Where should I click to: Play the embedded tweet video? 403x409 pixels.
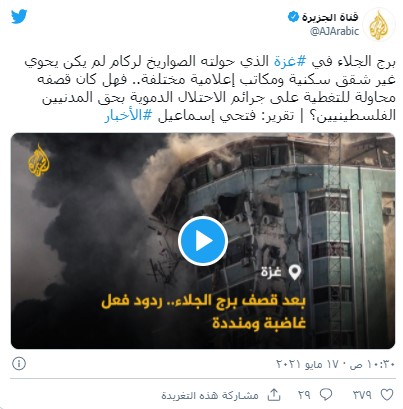point(203,241)
